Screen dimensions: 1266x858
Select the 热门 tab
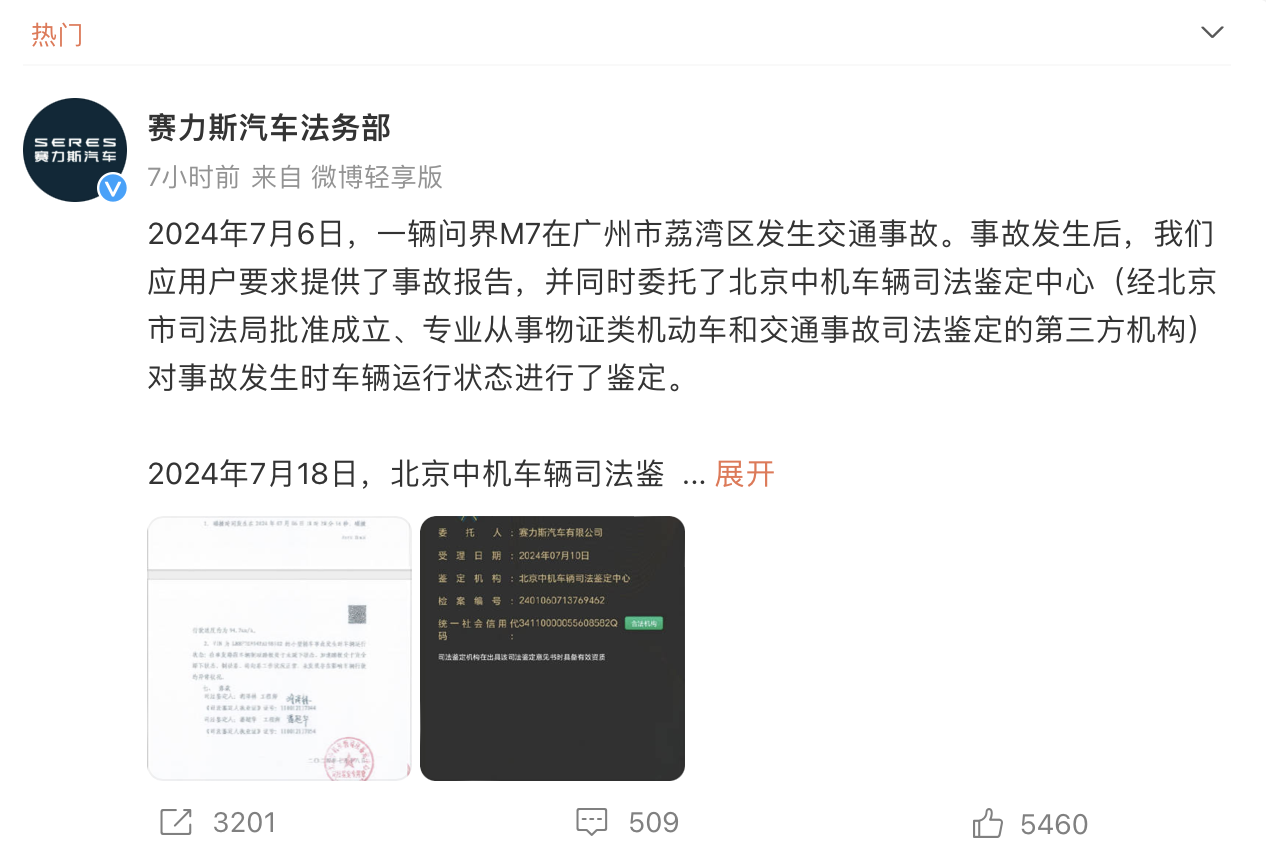57,34
